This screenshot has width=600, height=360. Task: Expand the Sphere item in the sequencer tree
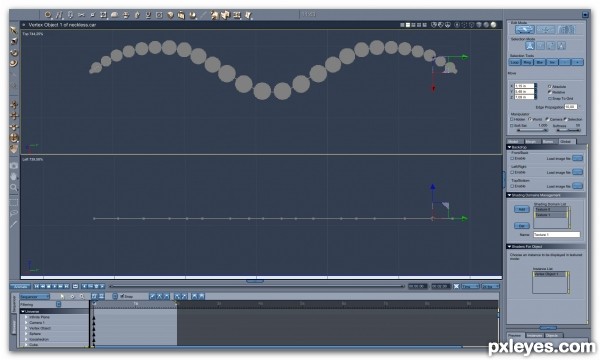(x=26, y=334)
